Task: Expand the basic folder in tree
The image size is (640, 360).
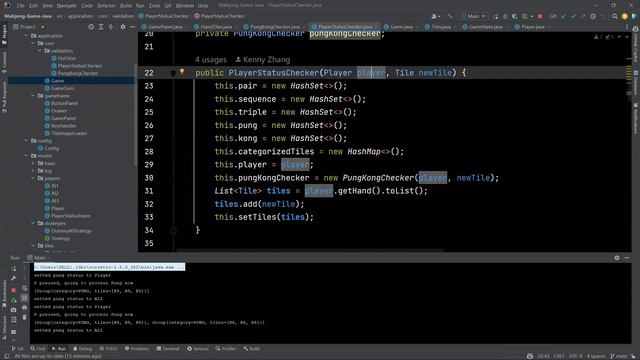Action: (x=33, y=163)
